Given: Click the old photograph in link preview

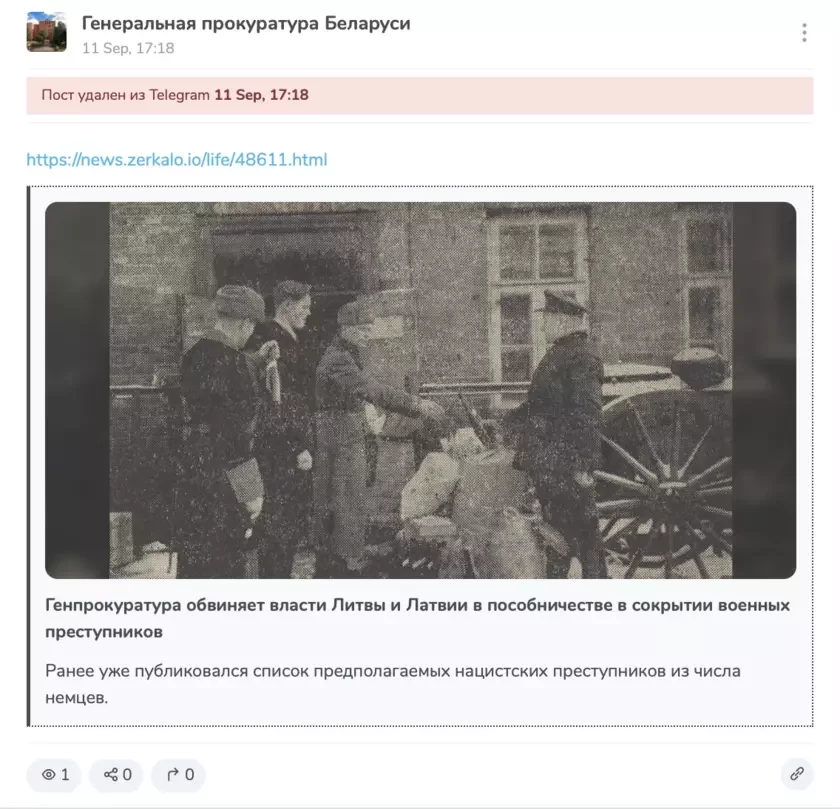Looking at the screenshot, I should [x=421, y=390].
